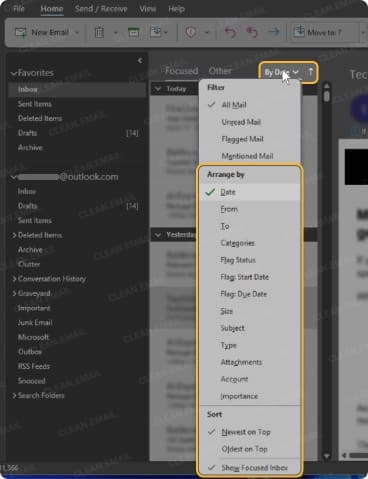Toggle Show Focused Inbox option
368x479 pixels.
pyautogui.click(x=249, y=468)
